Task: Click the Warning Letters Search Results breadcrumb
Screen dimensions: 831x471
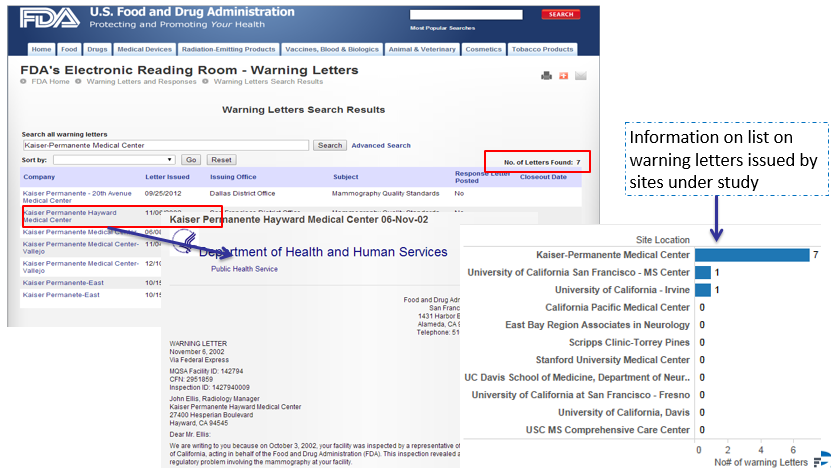Action: point(268,82)
